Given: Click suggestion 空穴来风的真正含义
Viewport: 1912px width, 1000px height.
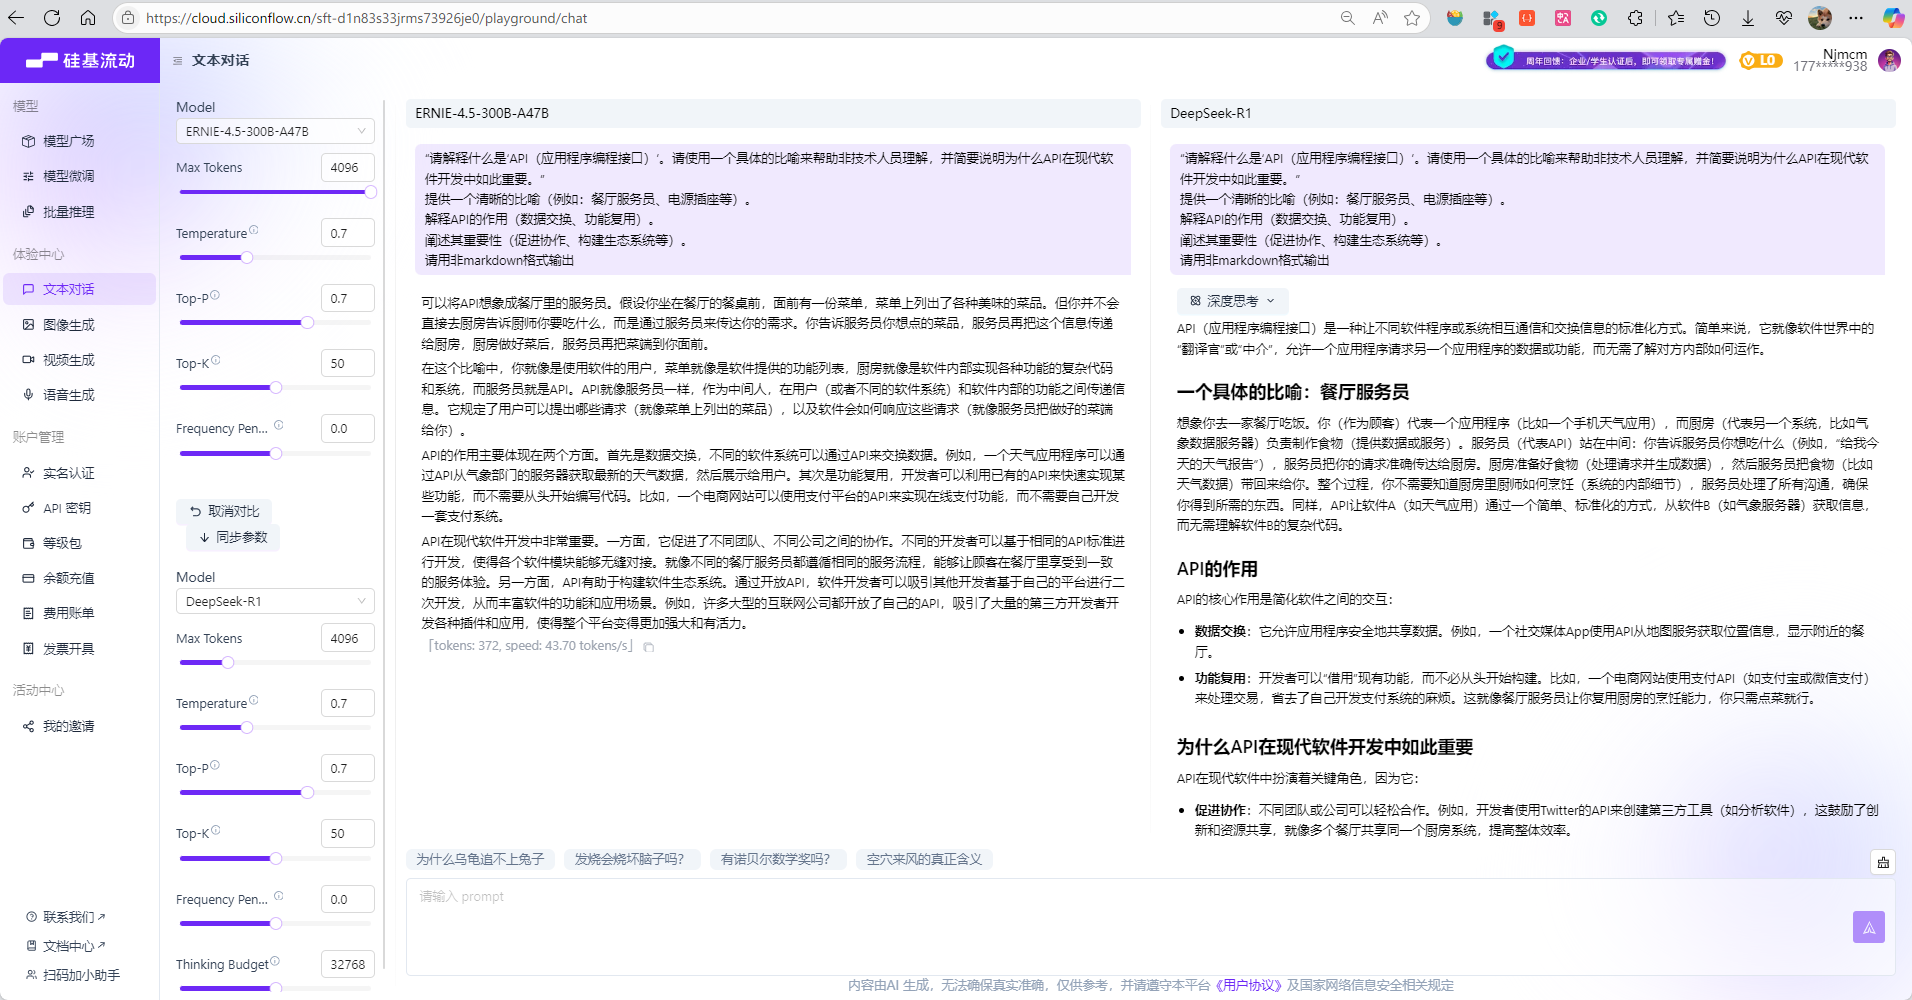Looking at the screenshot, I should tap(924, 859).
